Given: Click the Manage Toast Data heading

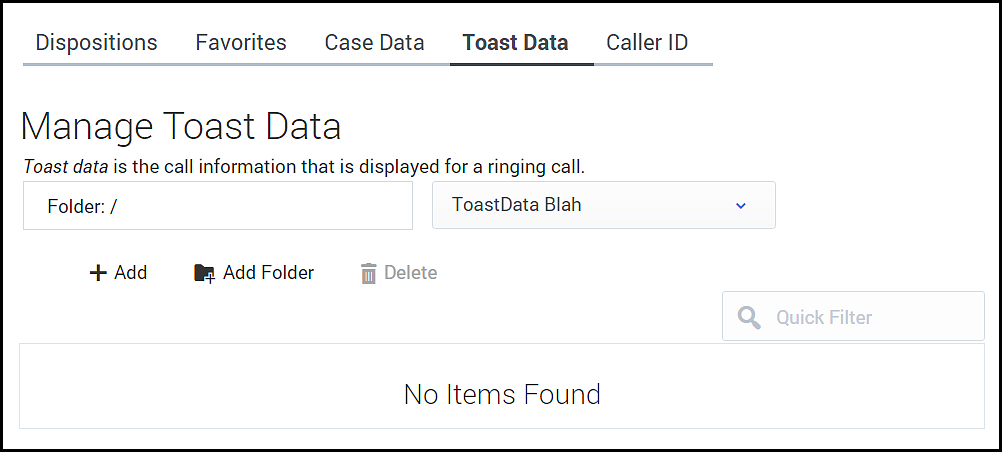Looking at the screenshot, I should coord(181,126).
